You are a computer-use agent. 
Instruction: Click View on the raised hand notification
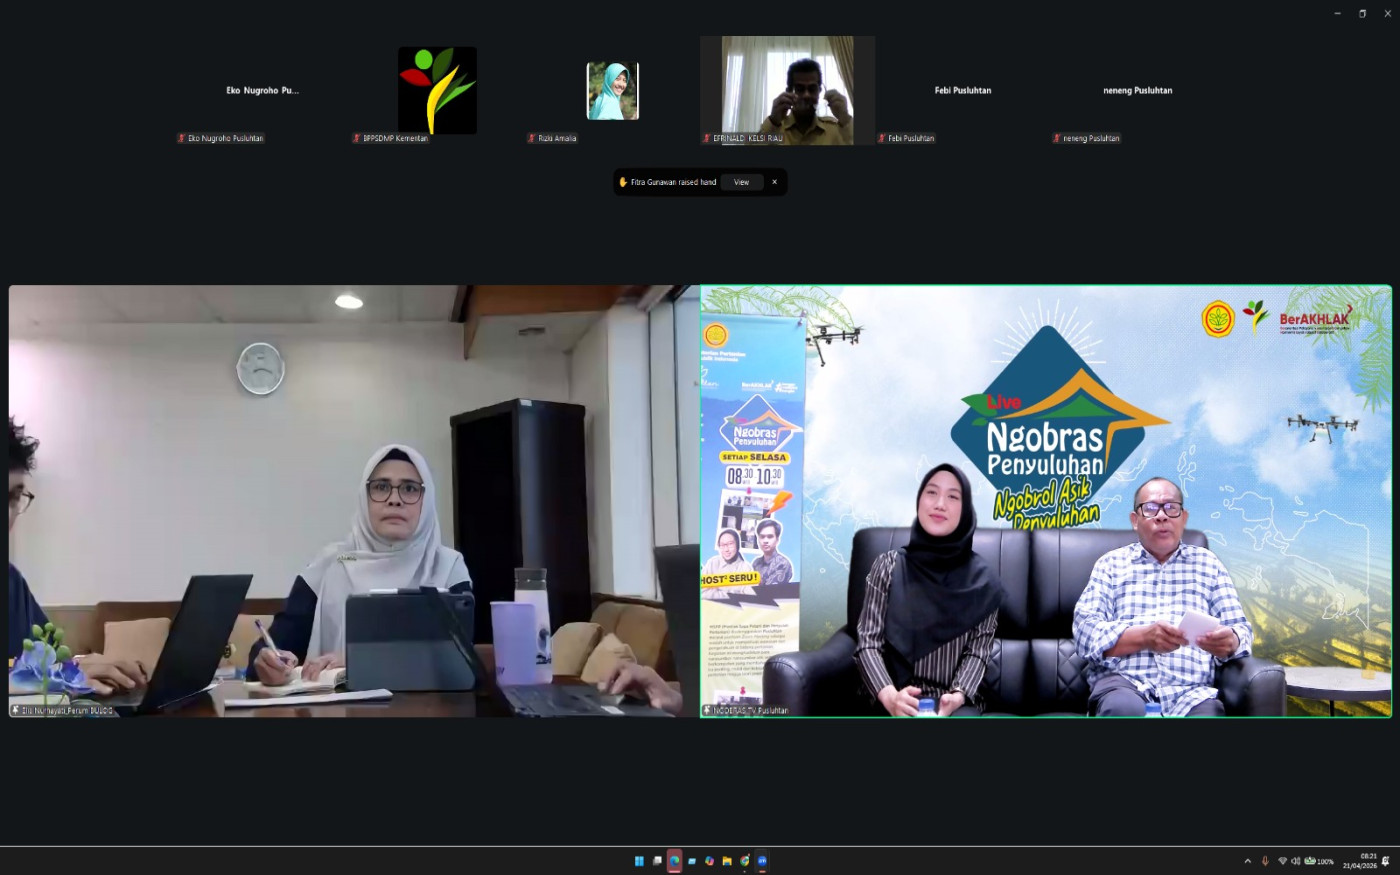[x=741, y=182]
